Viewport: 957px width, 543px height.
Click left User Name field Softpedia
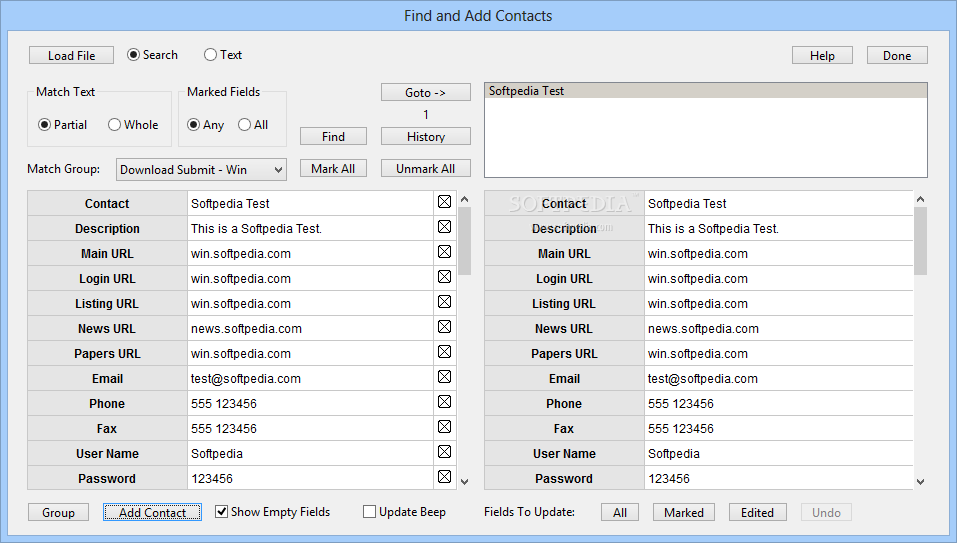coord(310,453)
